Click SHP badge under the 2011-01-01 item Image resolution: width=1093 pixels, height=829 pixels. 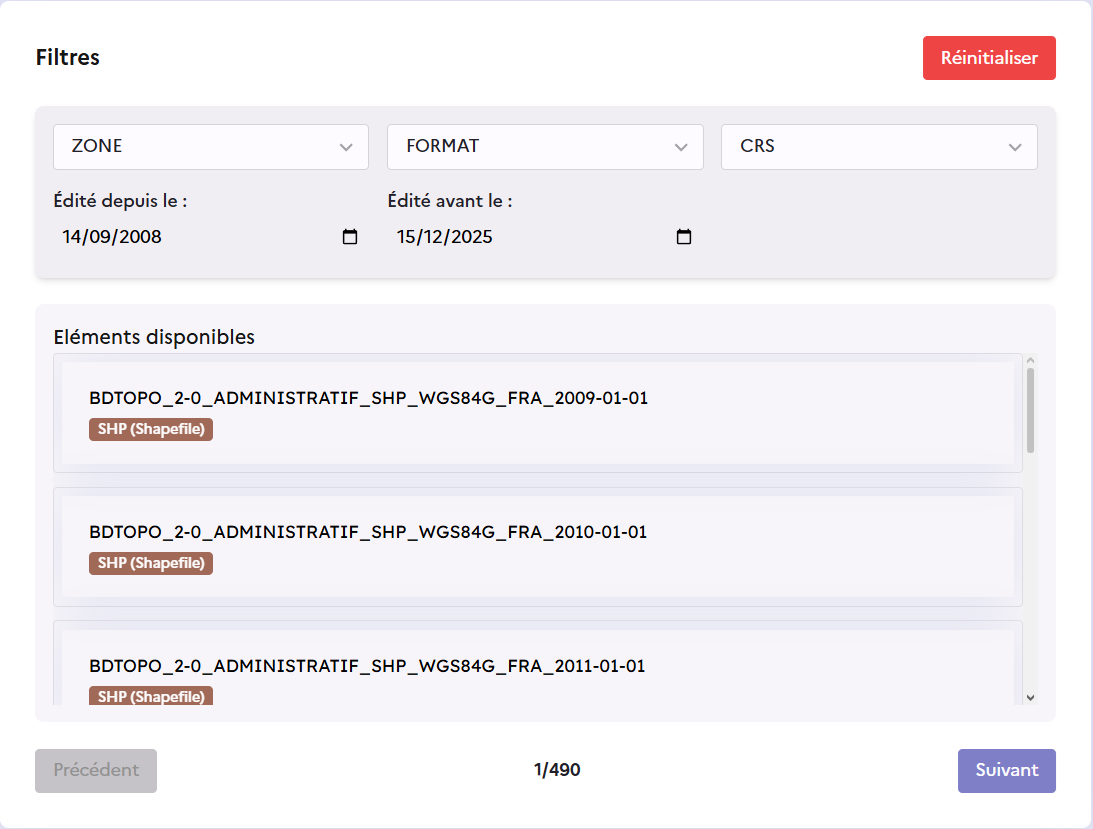(151, 696)
